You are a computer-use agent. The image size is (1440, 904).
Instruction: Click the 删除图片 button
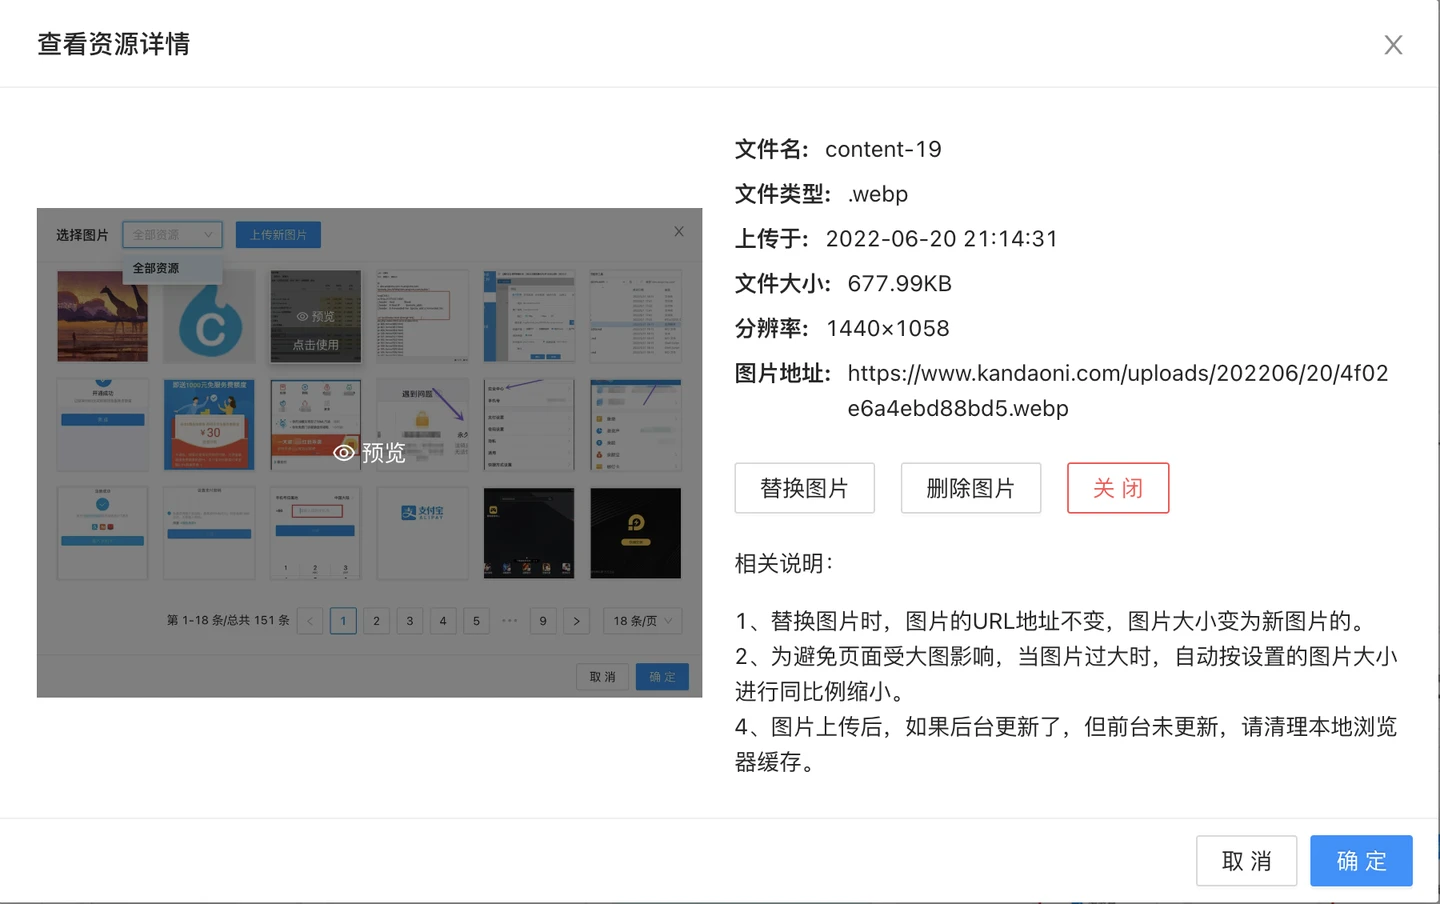point(970,488)
